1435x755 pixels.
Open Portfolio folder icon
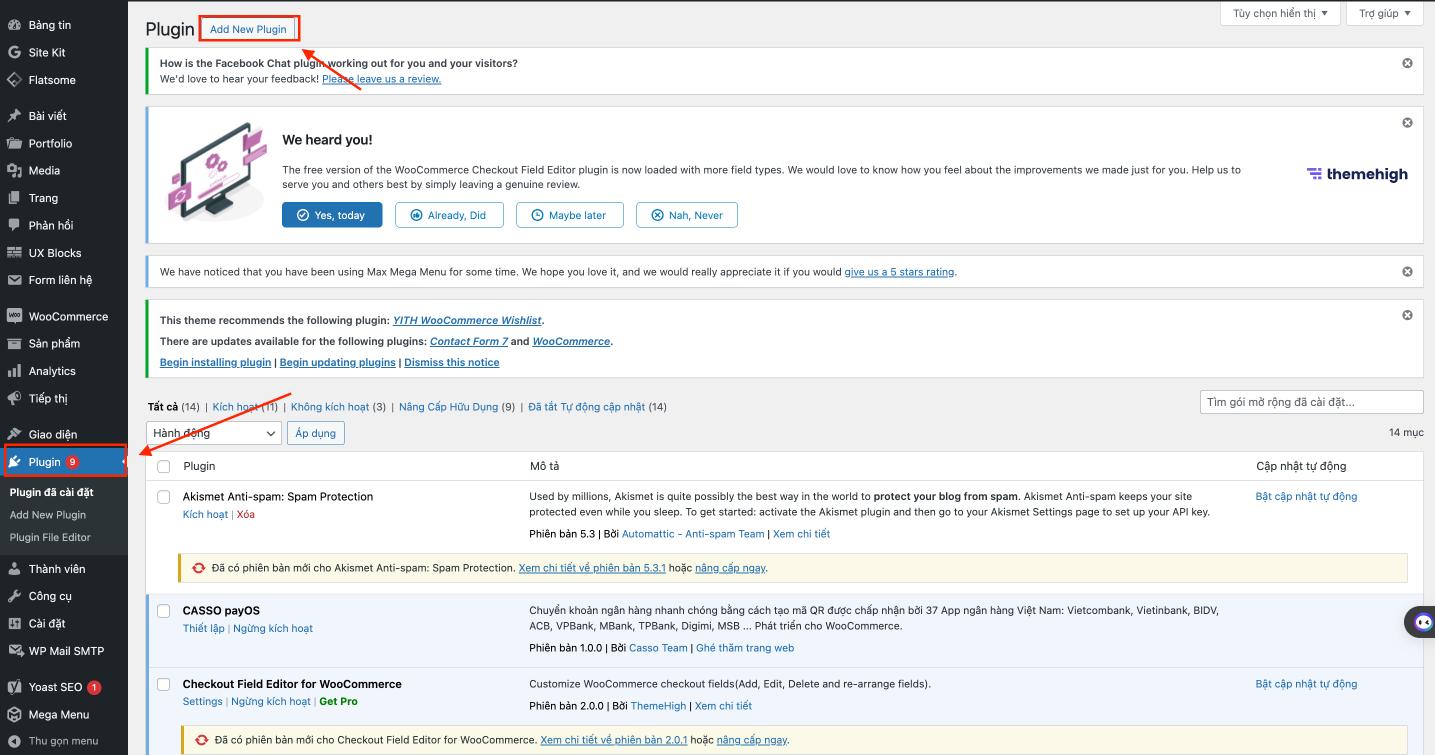pos(14,143)
